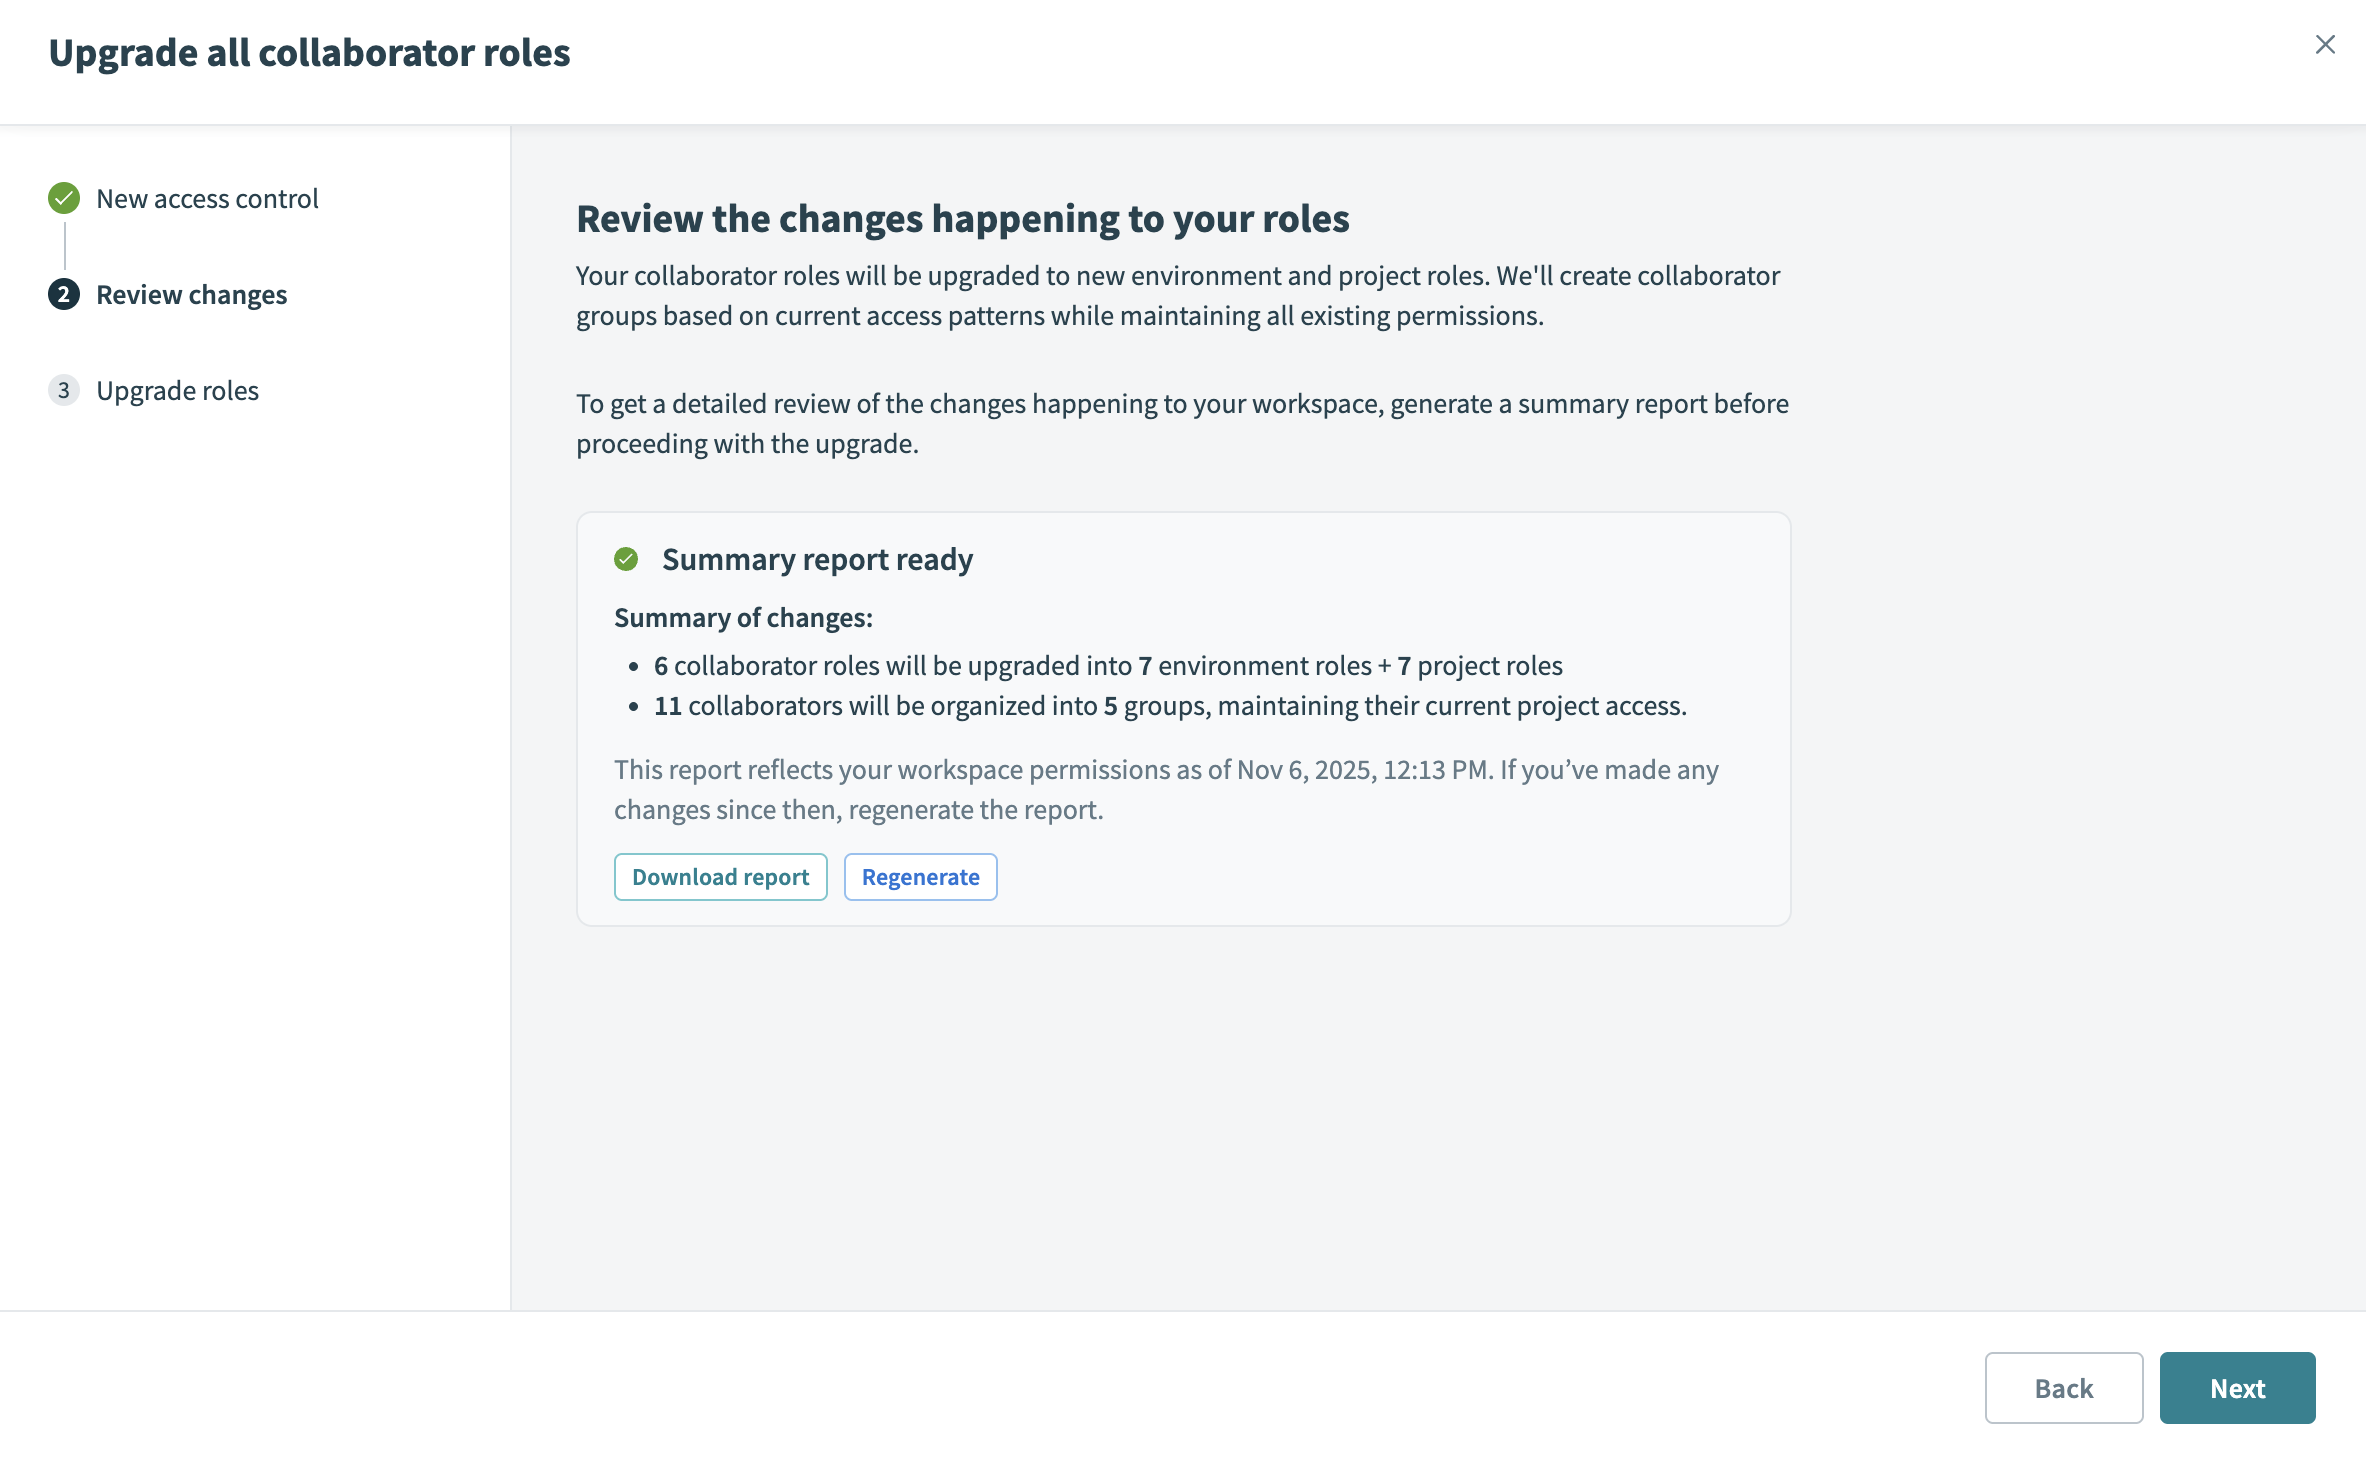Jump to the Upgrade roles step

pyautogui.click(x=177, y=390)
